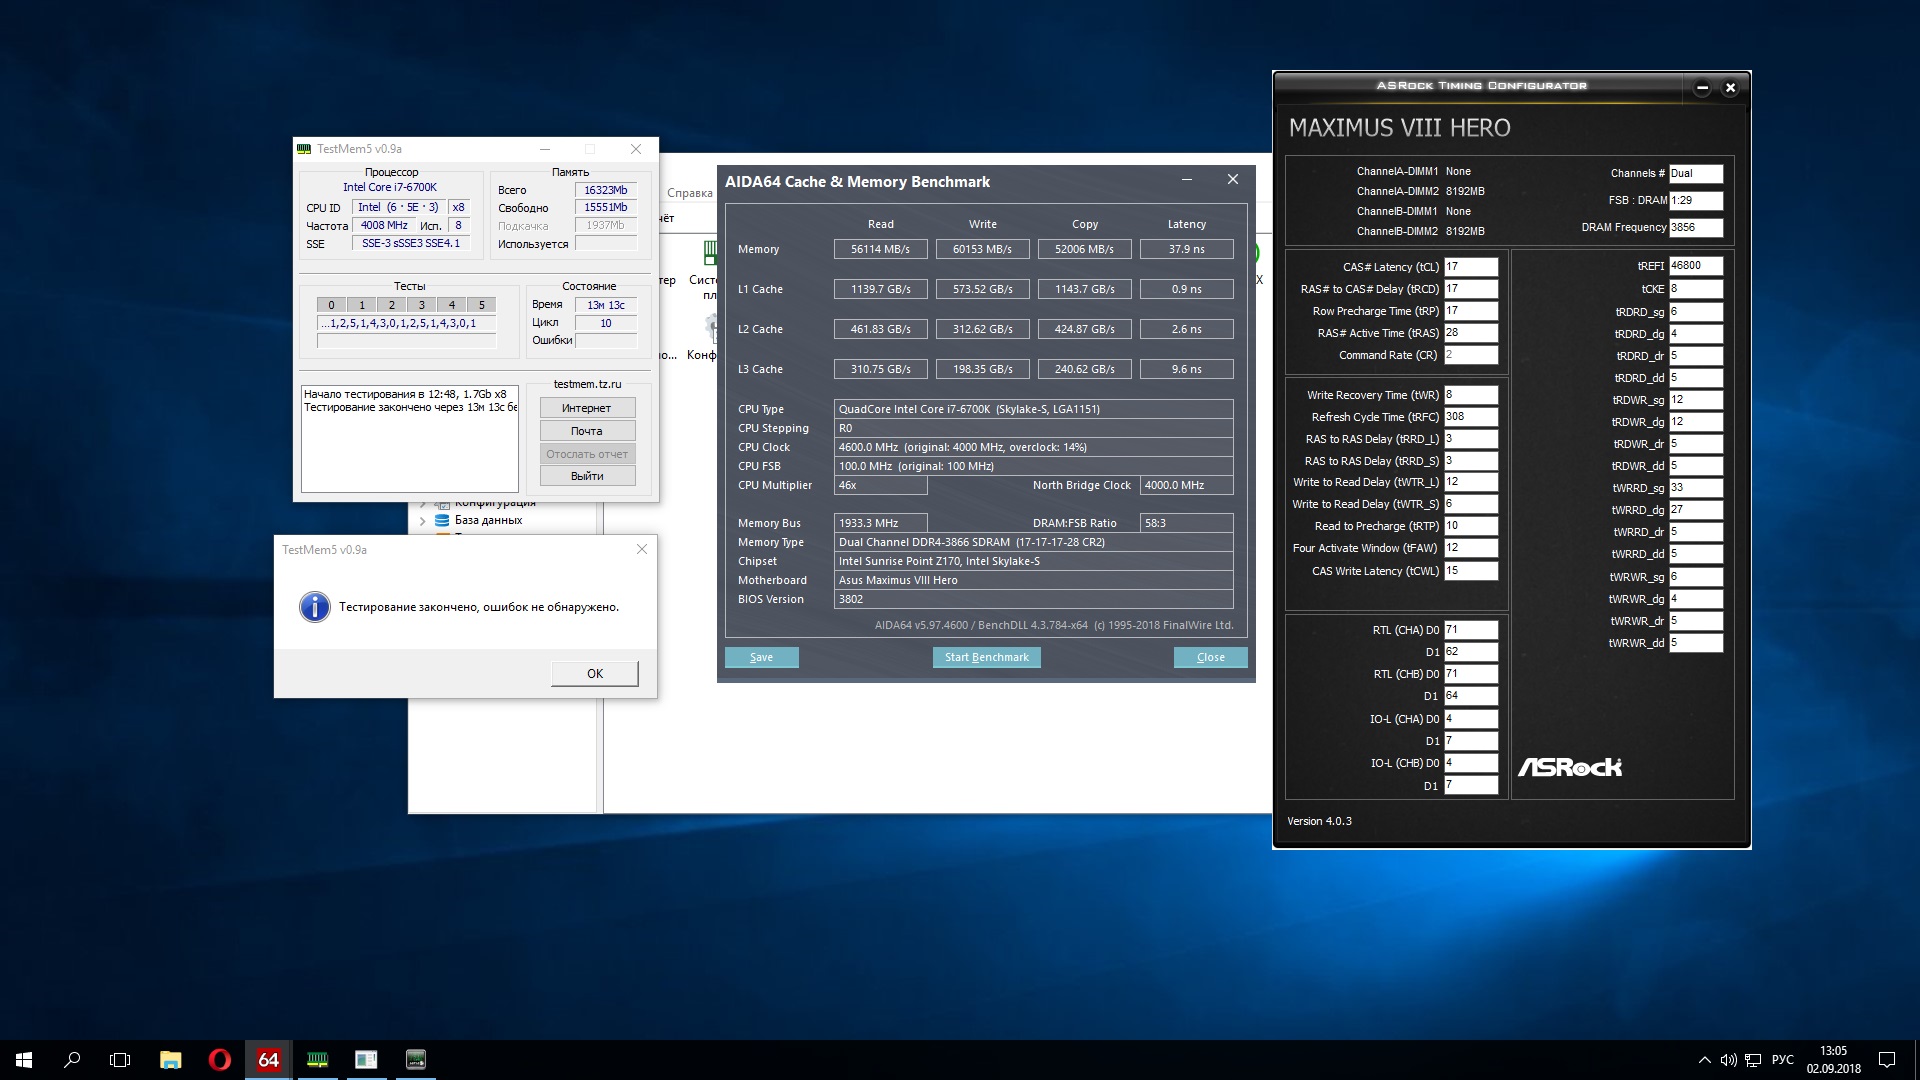Image resolution: width=1920 pixels, height=1080 pixels.
Task: Show hidden system tray icons chevron
Action: click(x=1704, y=1060)
